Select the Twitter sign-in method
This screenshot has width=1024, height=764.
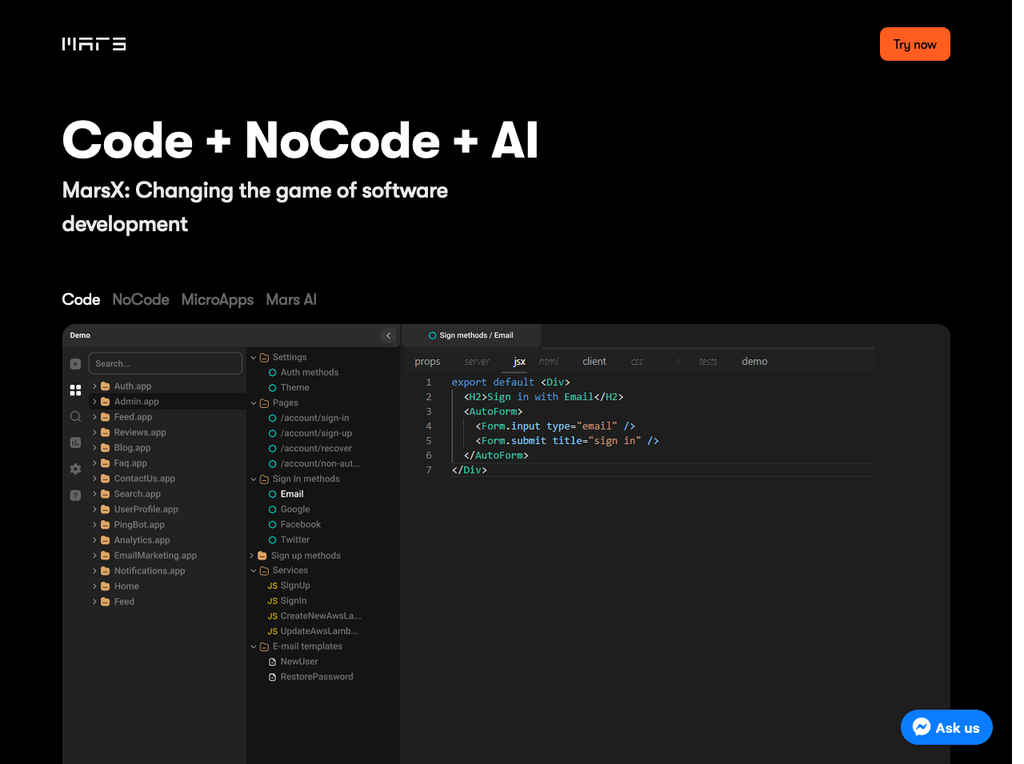[295, 540]
